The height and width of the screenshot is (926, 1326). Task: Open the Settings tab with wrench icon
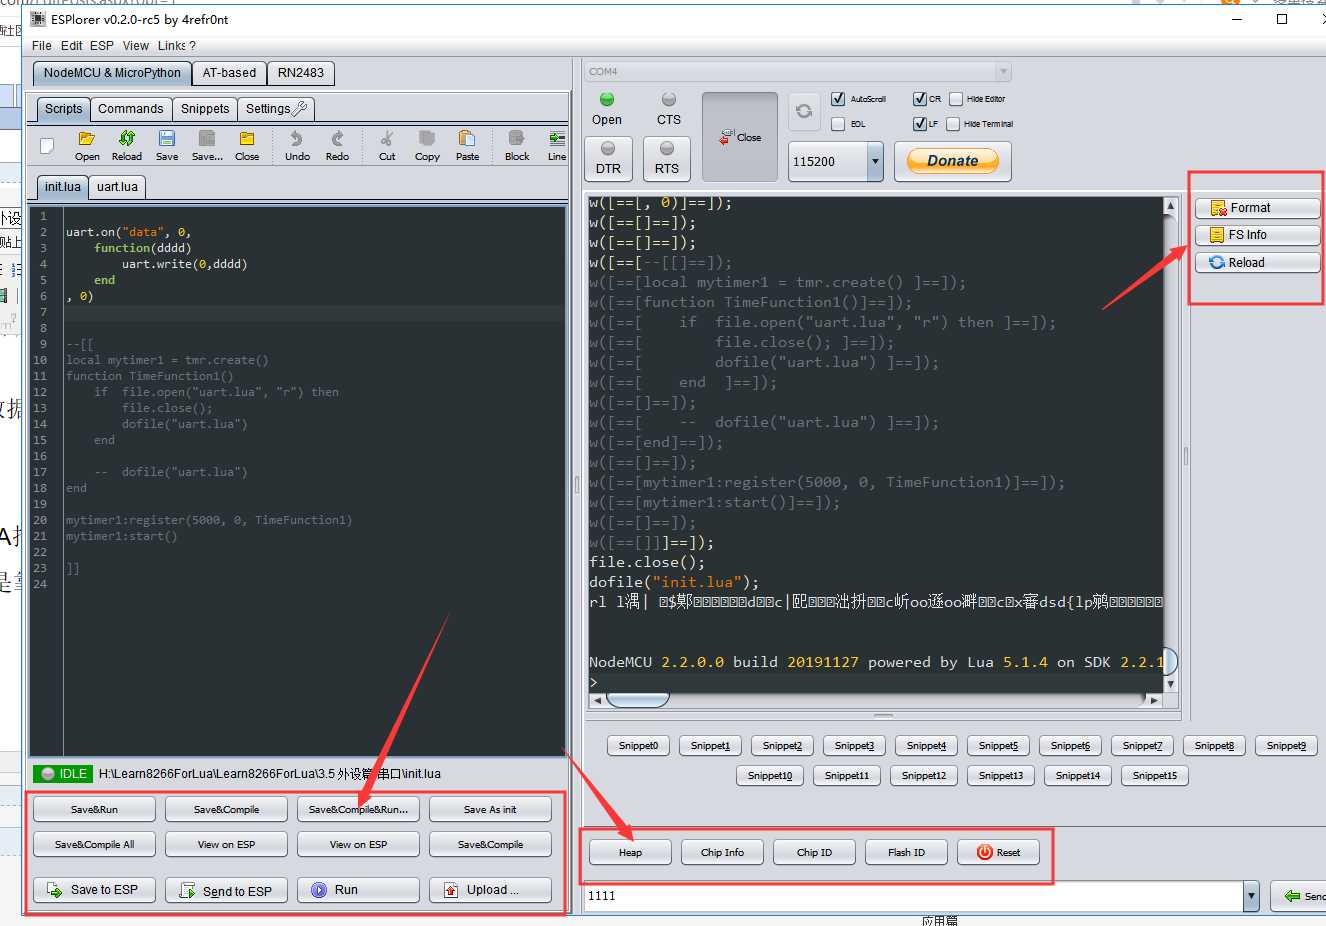[x=276, y=109]
